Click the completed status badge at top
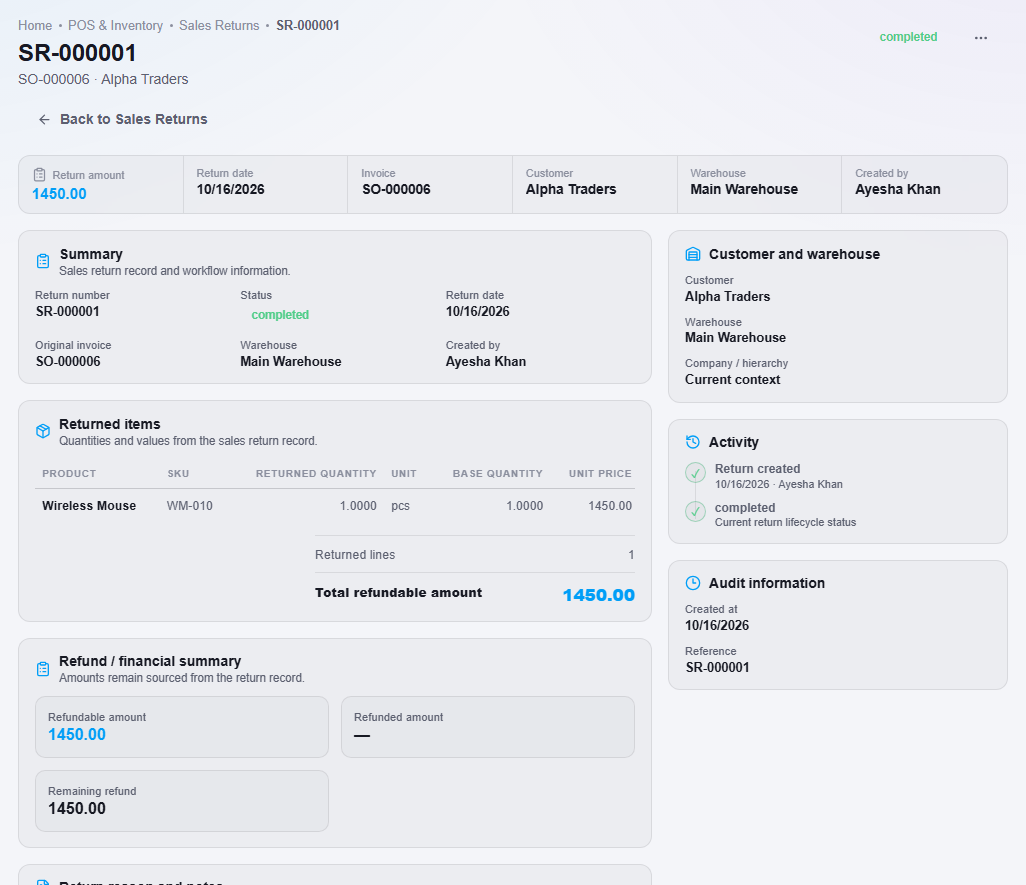1026x885 pixels. 908,37
